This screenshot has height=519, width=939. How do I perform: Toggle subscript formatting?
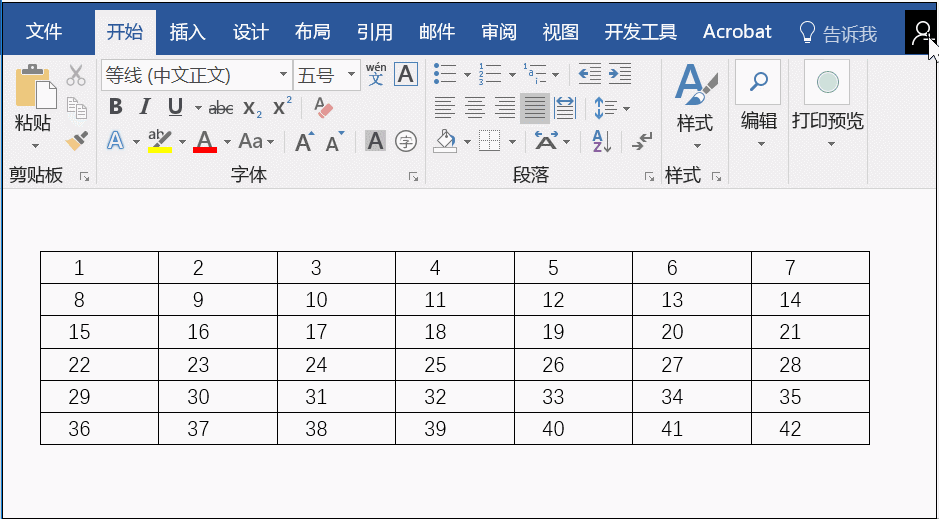tap(252, 109)
